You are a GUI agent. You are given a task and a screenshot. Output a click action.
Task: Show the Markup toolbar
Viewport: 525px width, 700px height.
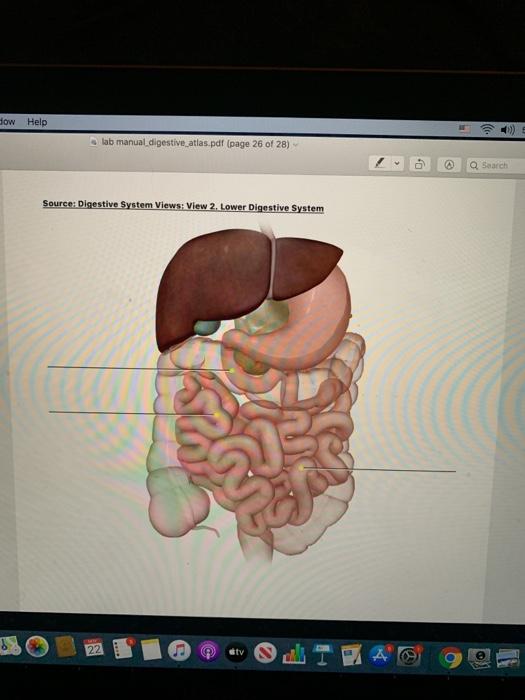[x=450, y=165]
